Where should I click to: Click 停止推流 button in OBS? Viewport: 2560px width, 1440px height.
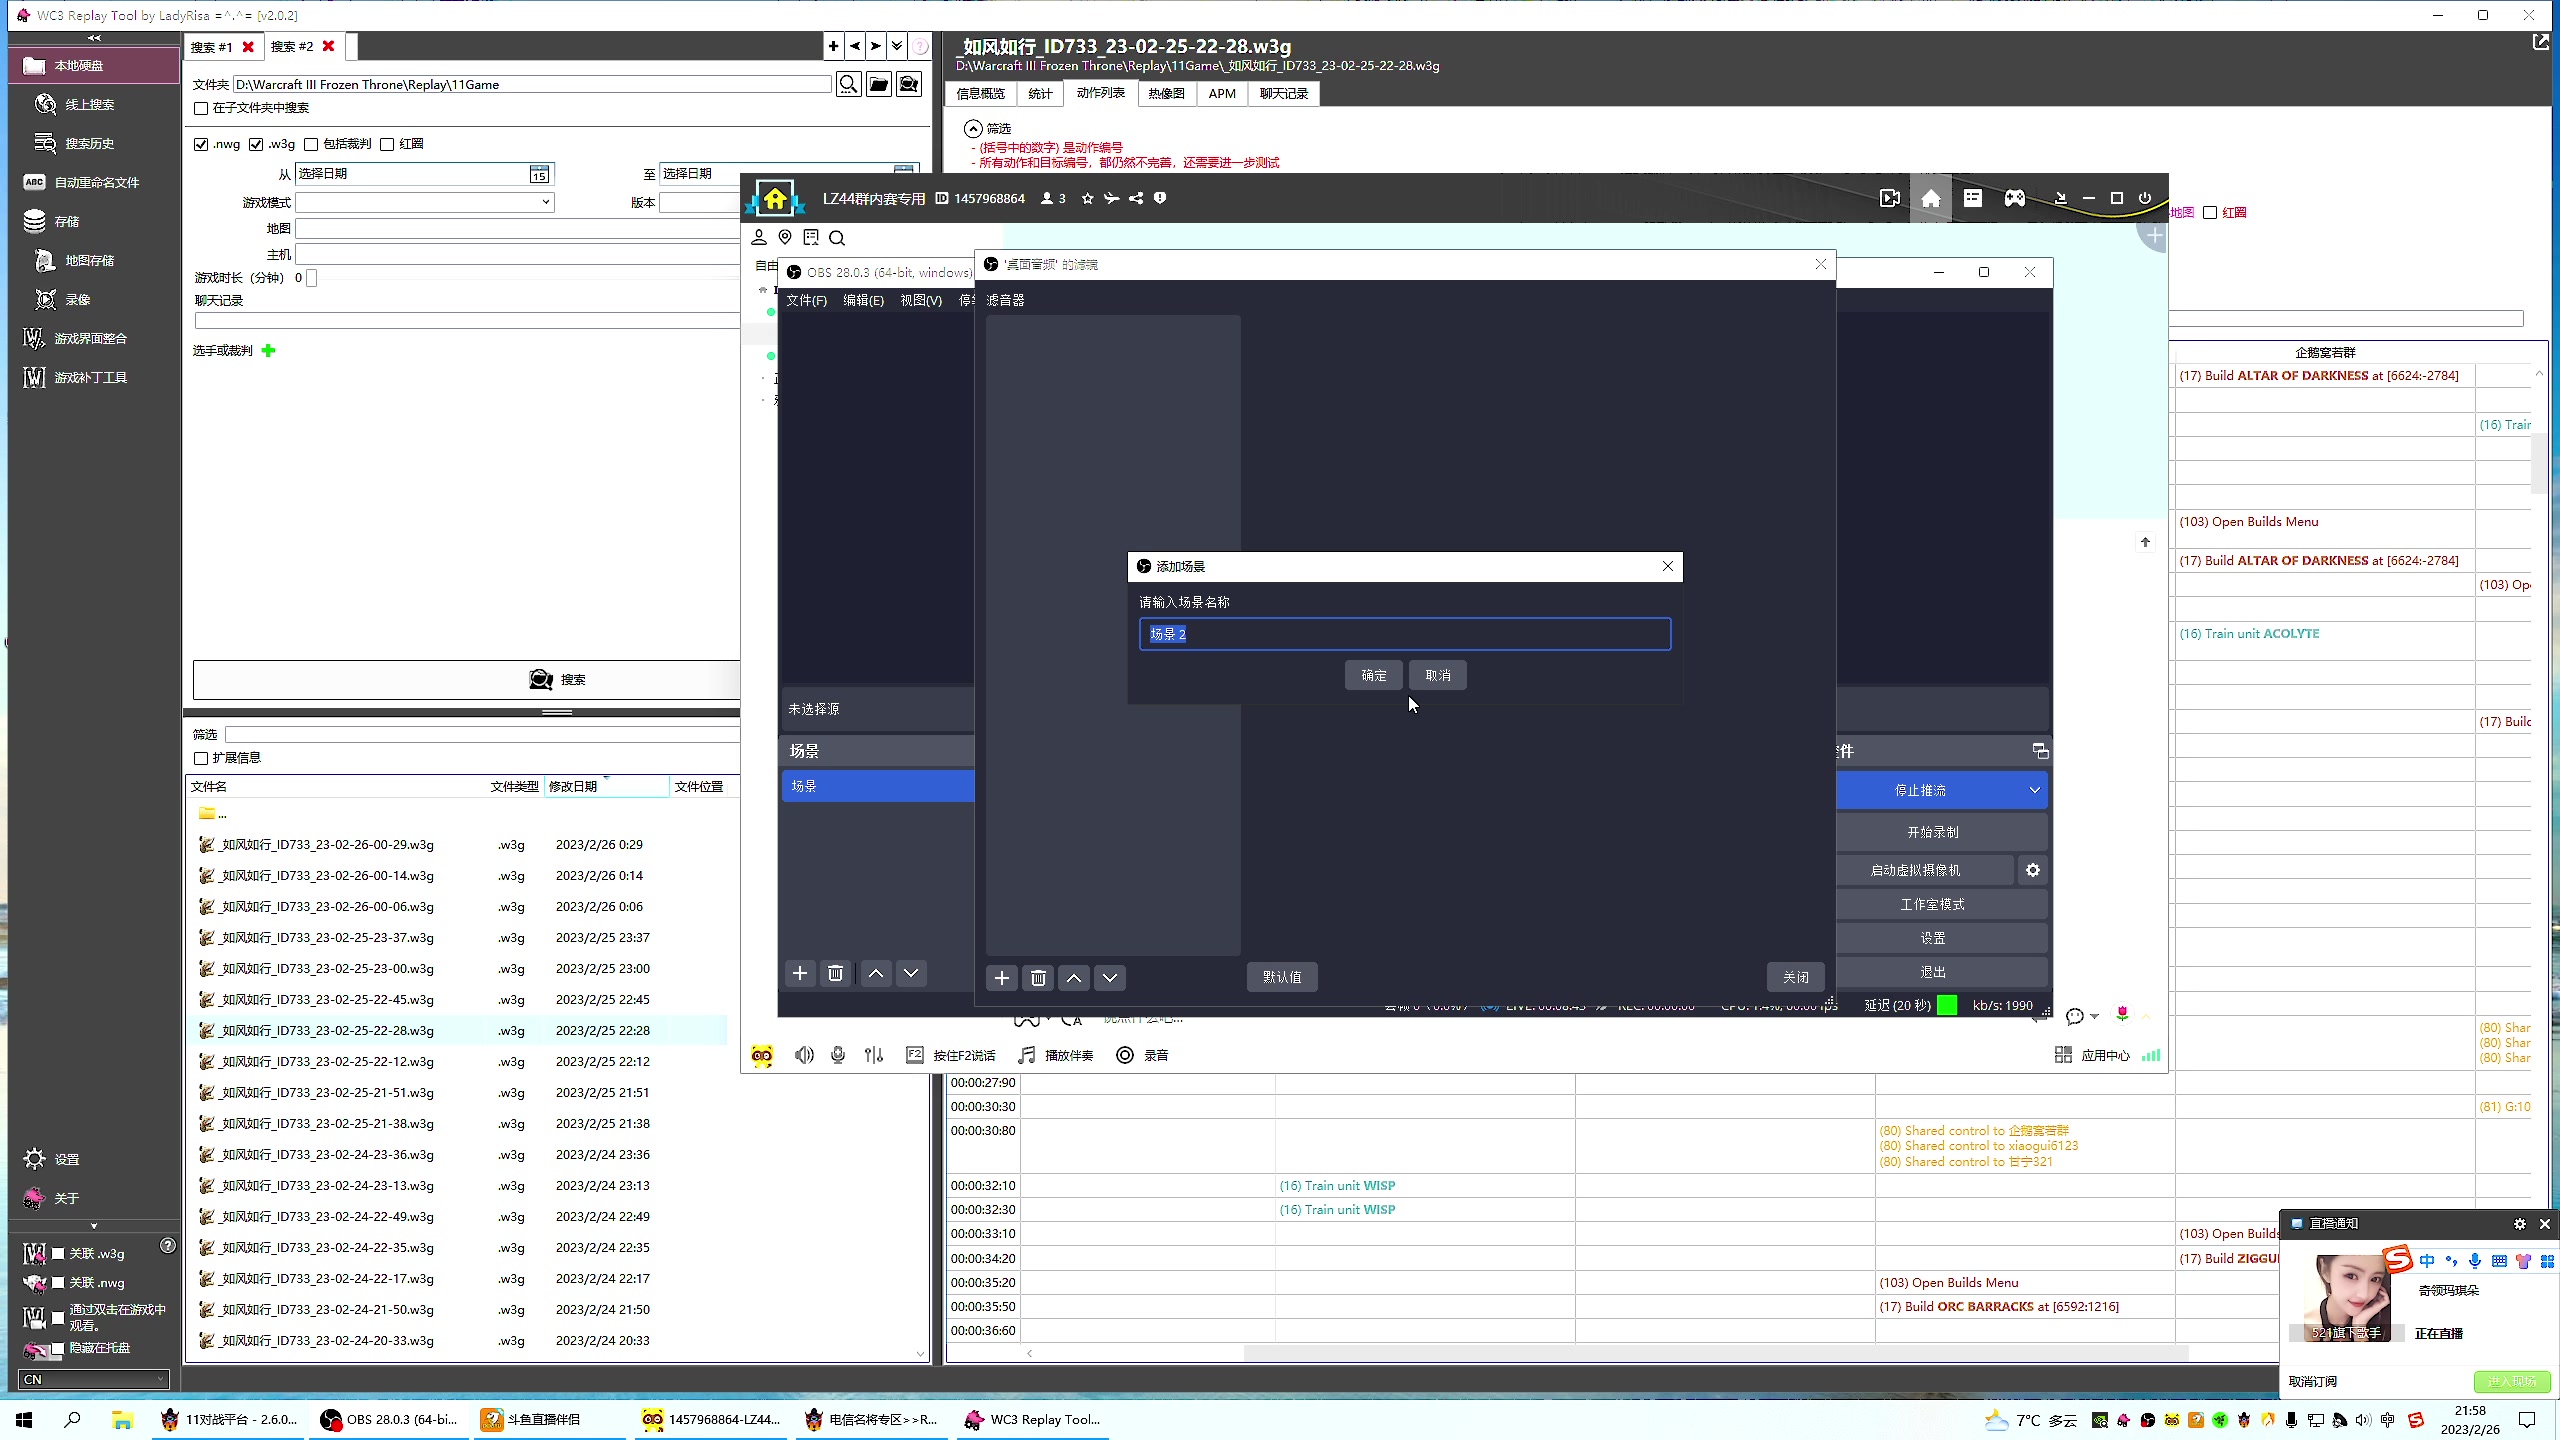click(1921, 790)
